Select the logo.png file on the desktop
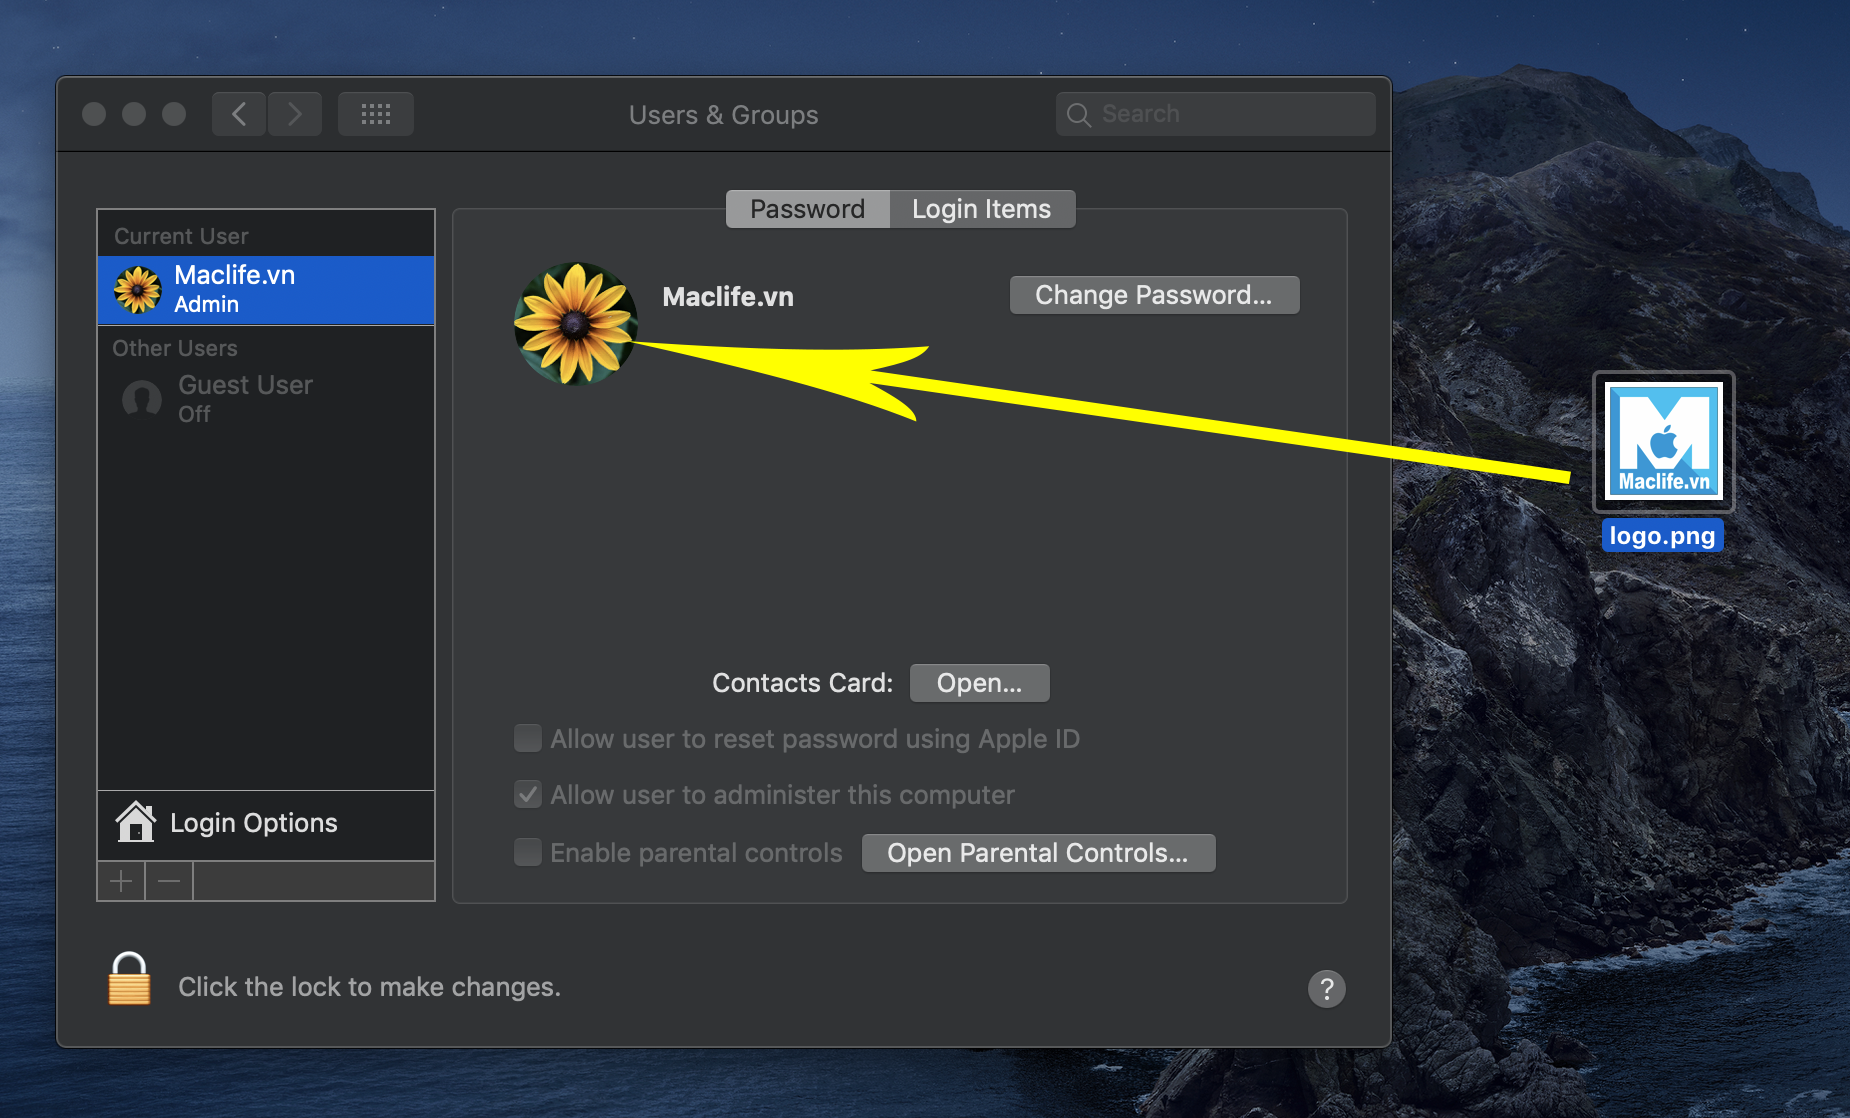 click(1662, 441)
